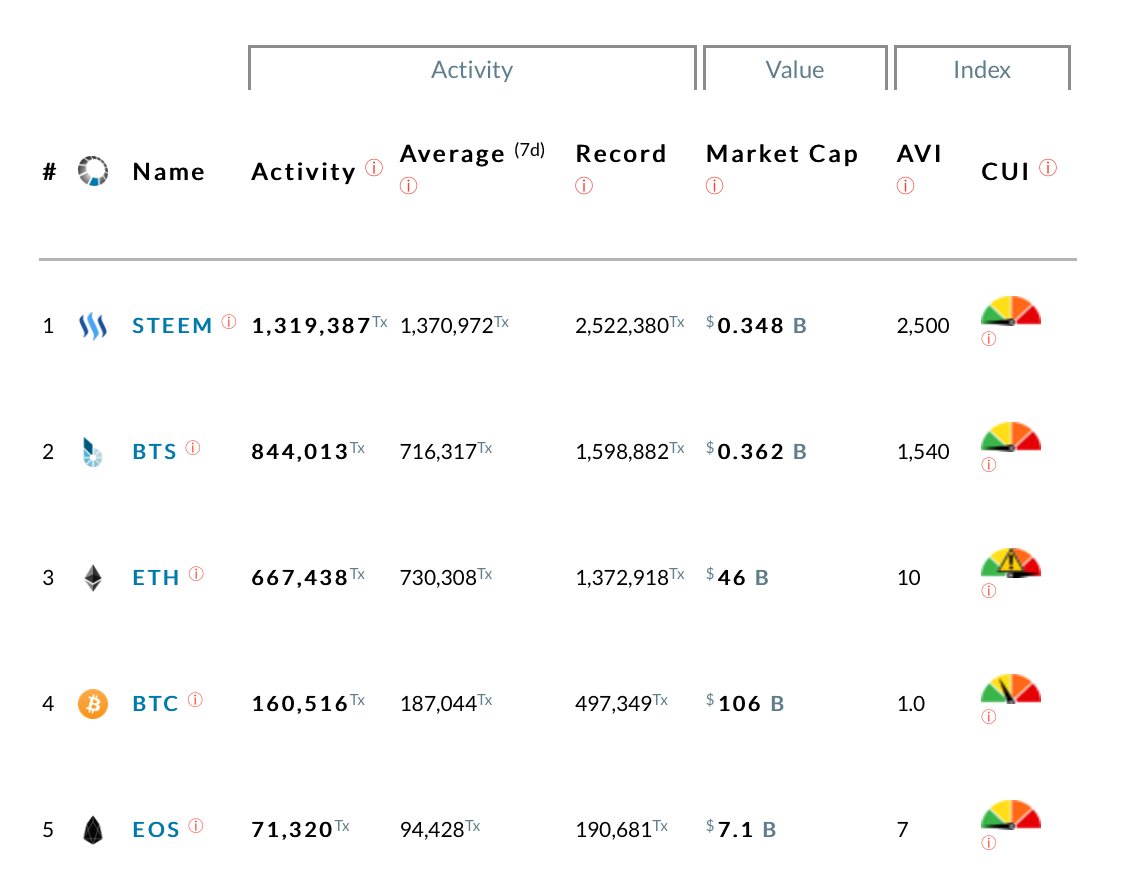This screenshot has width=1131, height=878.
Task: Click STEEM activity value 1,319,387
Action: click(x=311, y=326)
